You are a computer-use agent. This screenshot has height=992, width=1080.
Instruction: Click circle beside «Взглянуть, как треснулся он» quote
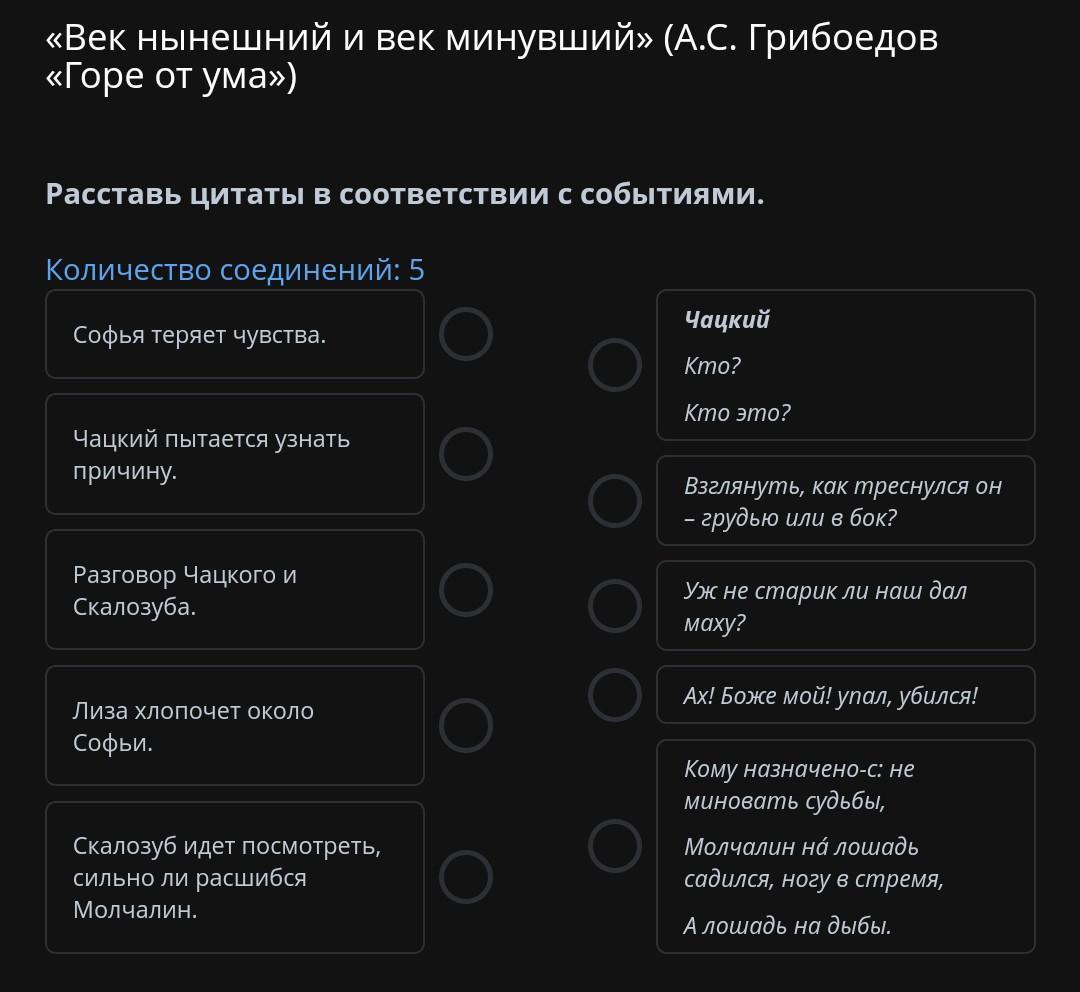pos(615,501)
